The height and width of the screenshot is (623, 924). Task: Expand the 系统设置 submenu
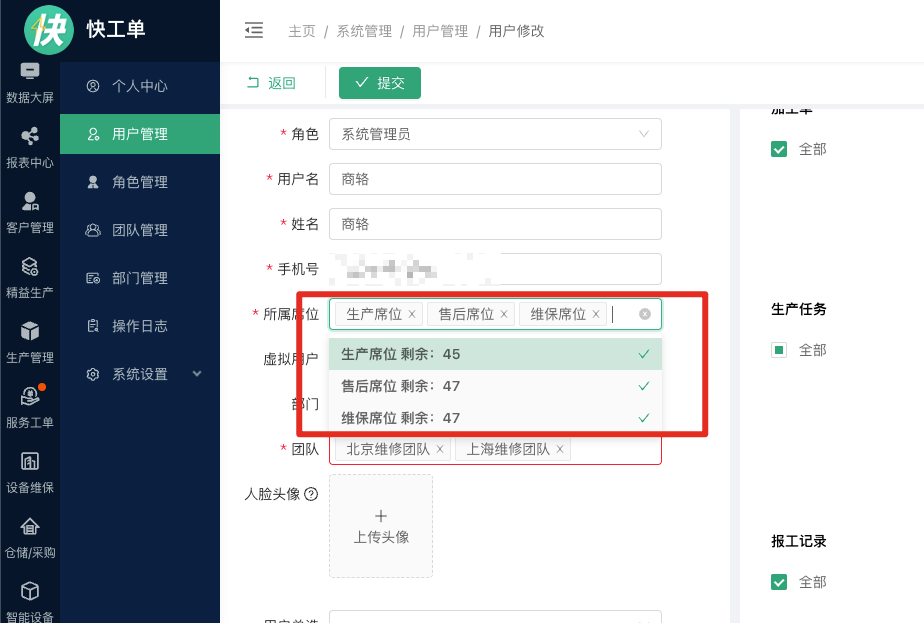click(140, 374)
